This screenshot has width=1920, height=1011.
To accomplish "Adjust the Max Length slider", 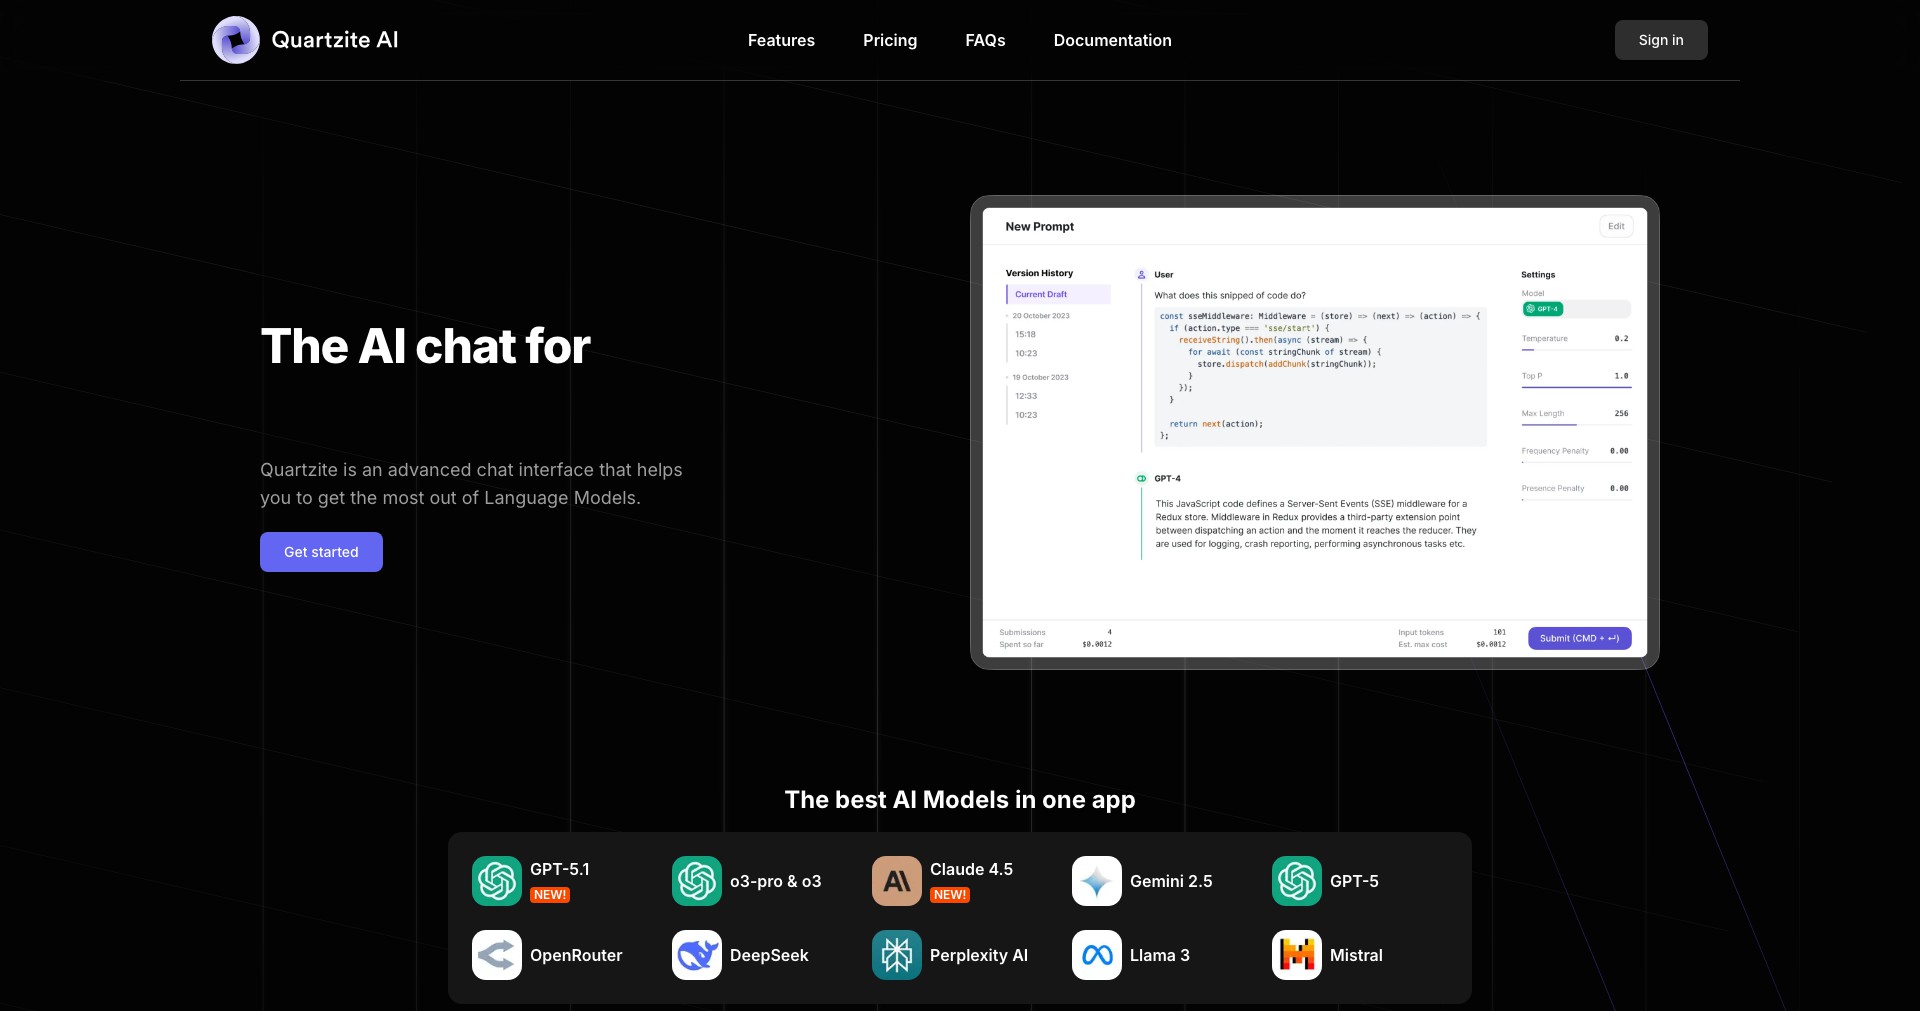I will [x=1575, y=424].
